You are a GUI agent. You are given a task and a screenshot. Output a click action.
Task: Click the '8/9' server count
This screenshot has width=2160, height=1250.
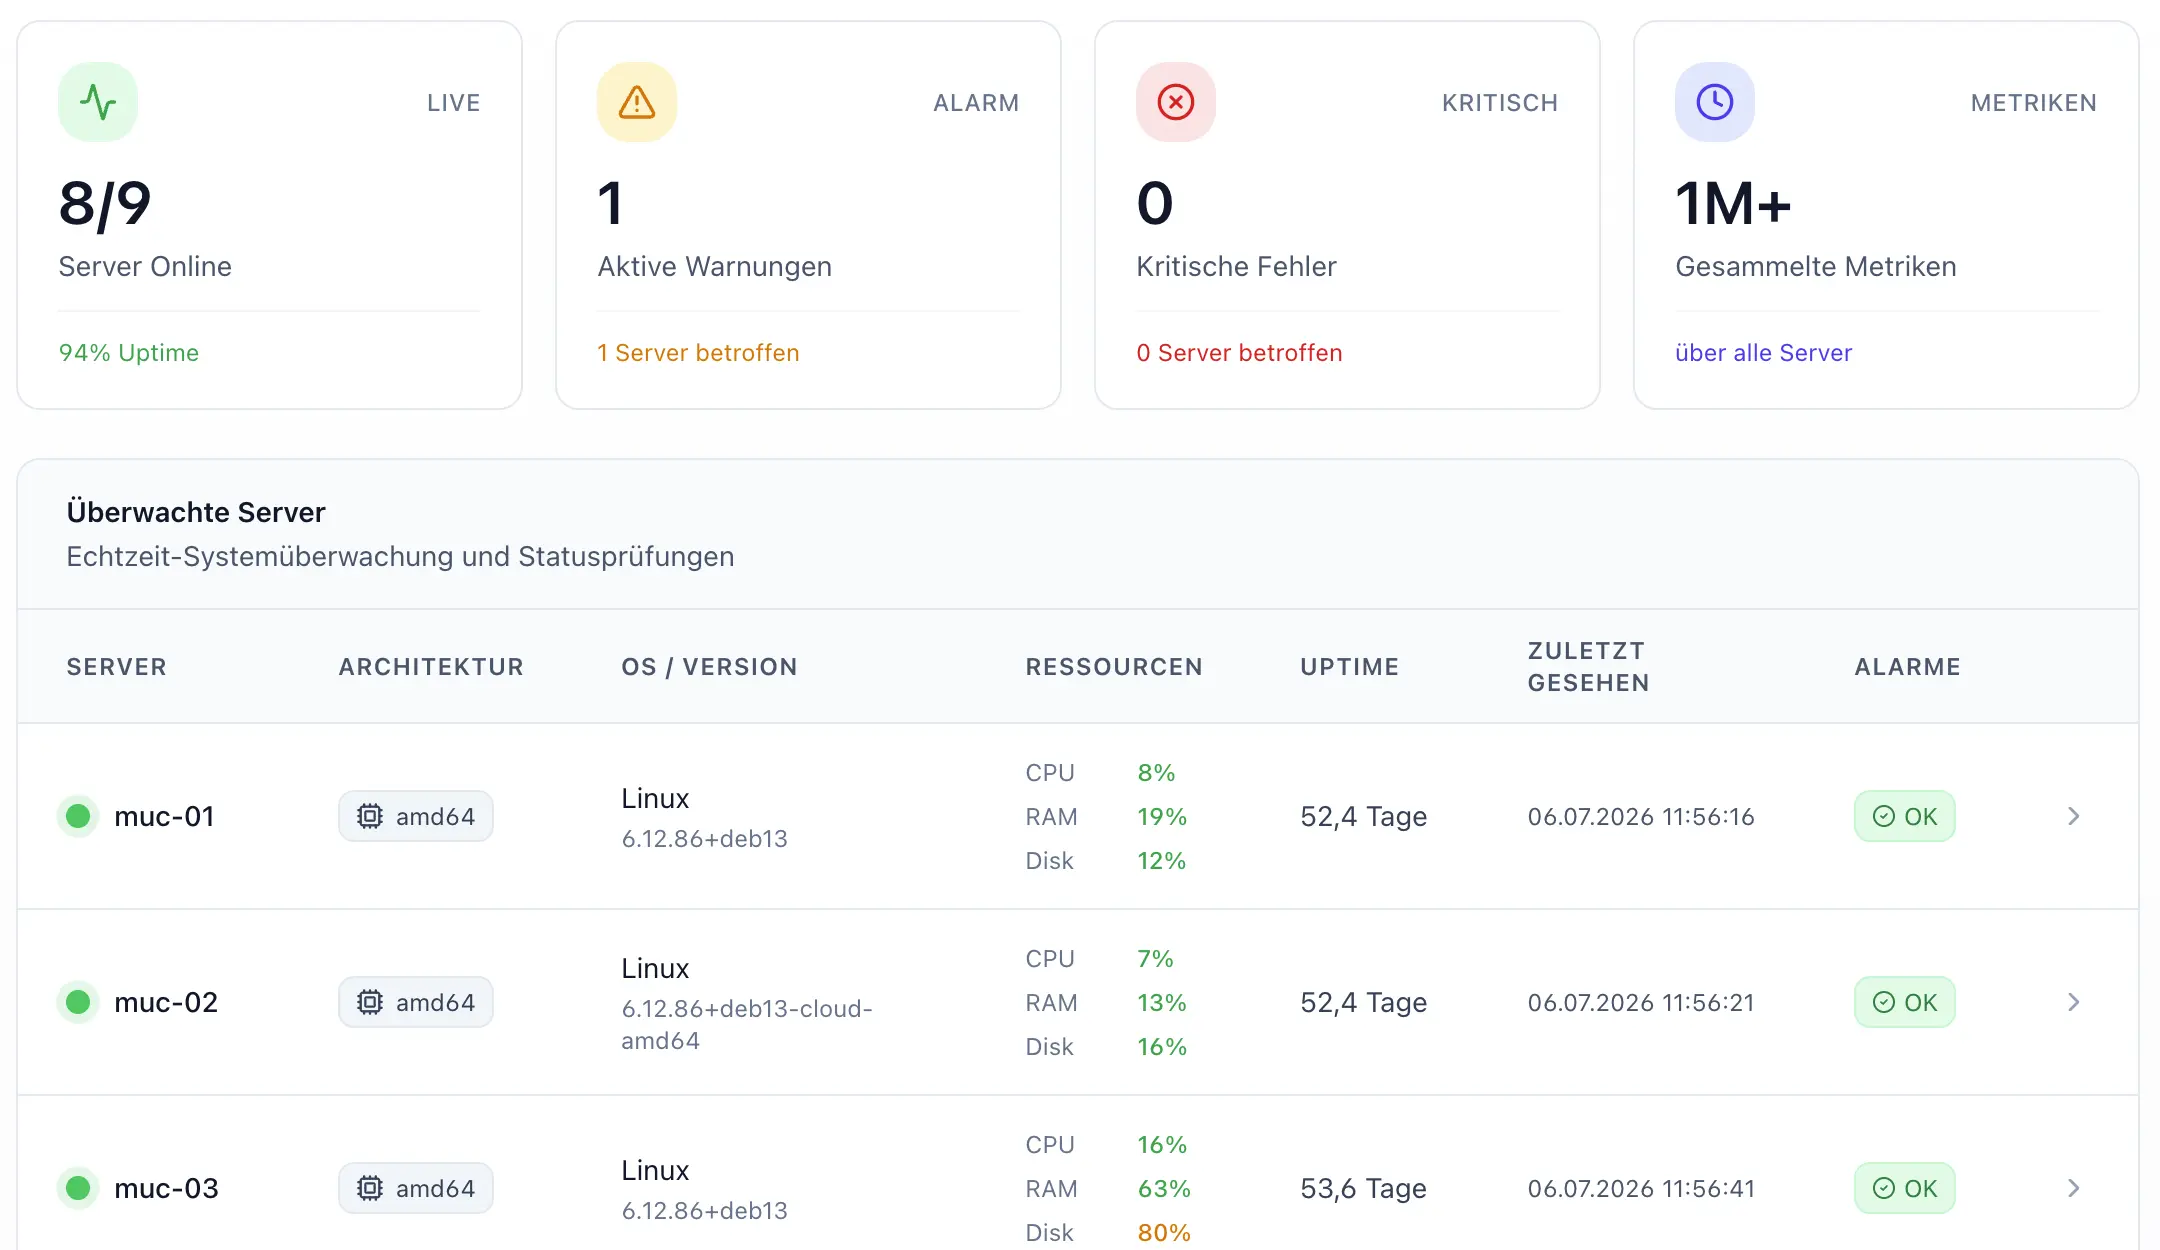pyautogui.click(x=105, y=204)
